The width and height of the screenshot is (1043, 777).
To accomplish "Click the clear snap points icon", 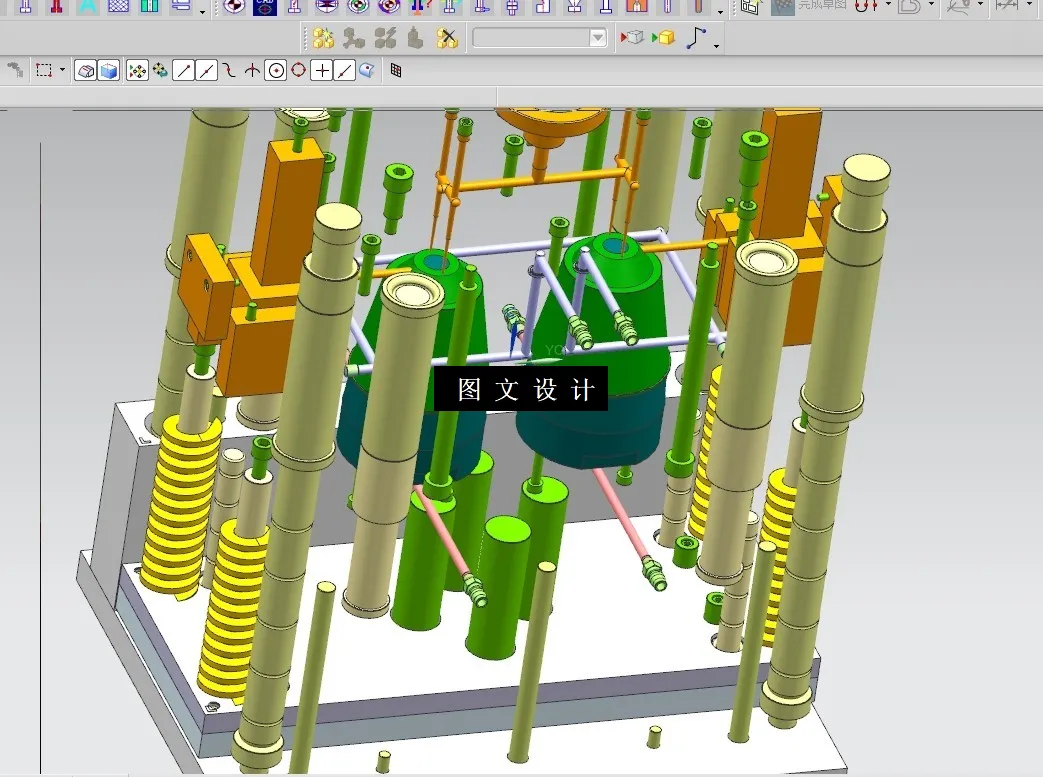I will click(160, 70).
